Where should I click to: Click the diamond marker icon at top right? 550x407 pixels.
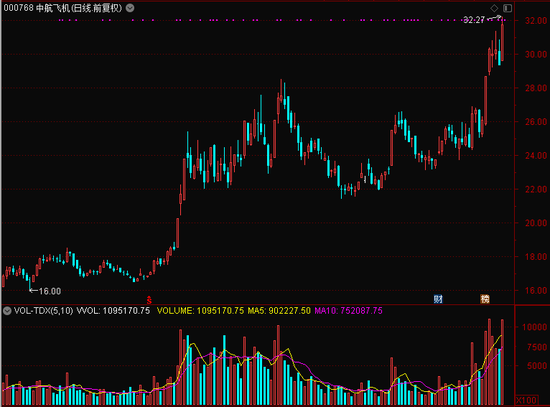pos(494,8)
